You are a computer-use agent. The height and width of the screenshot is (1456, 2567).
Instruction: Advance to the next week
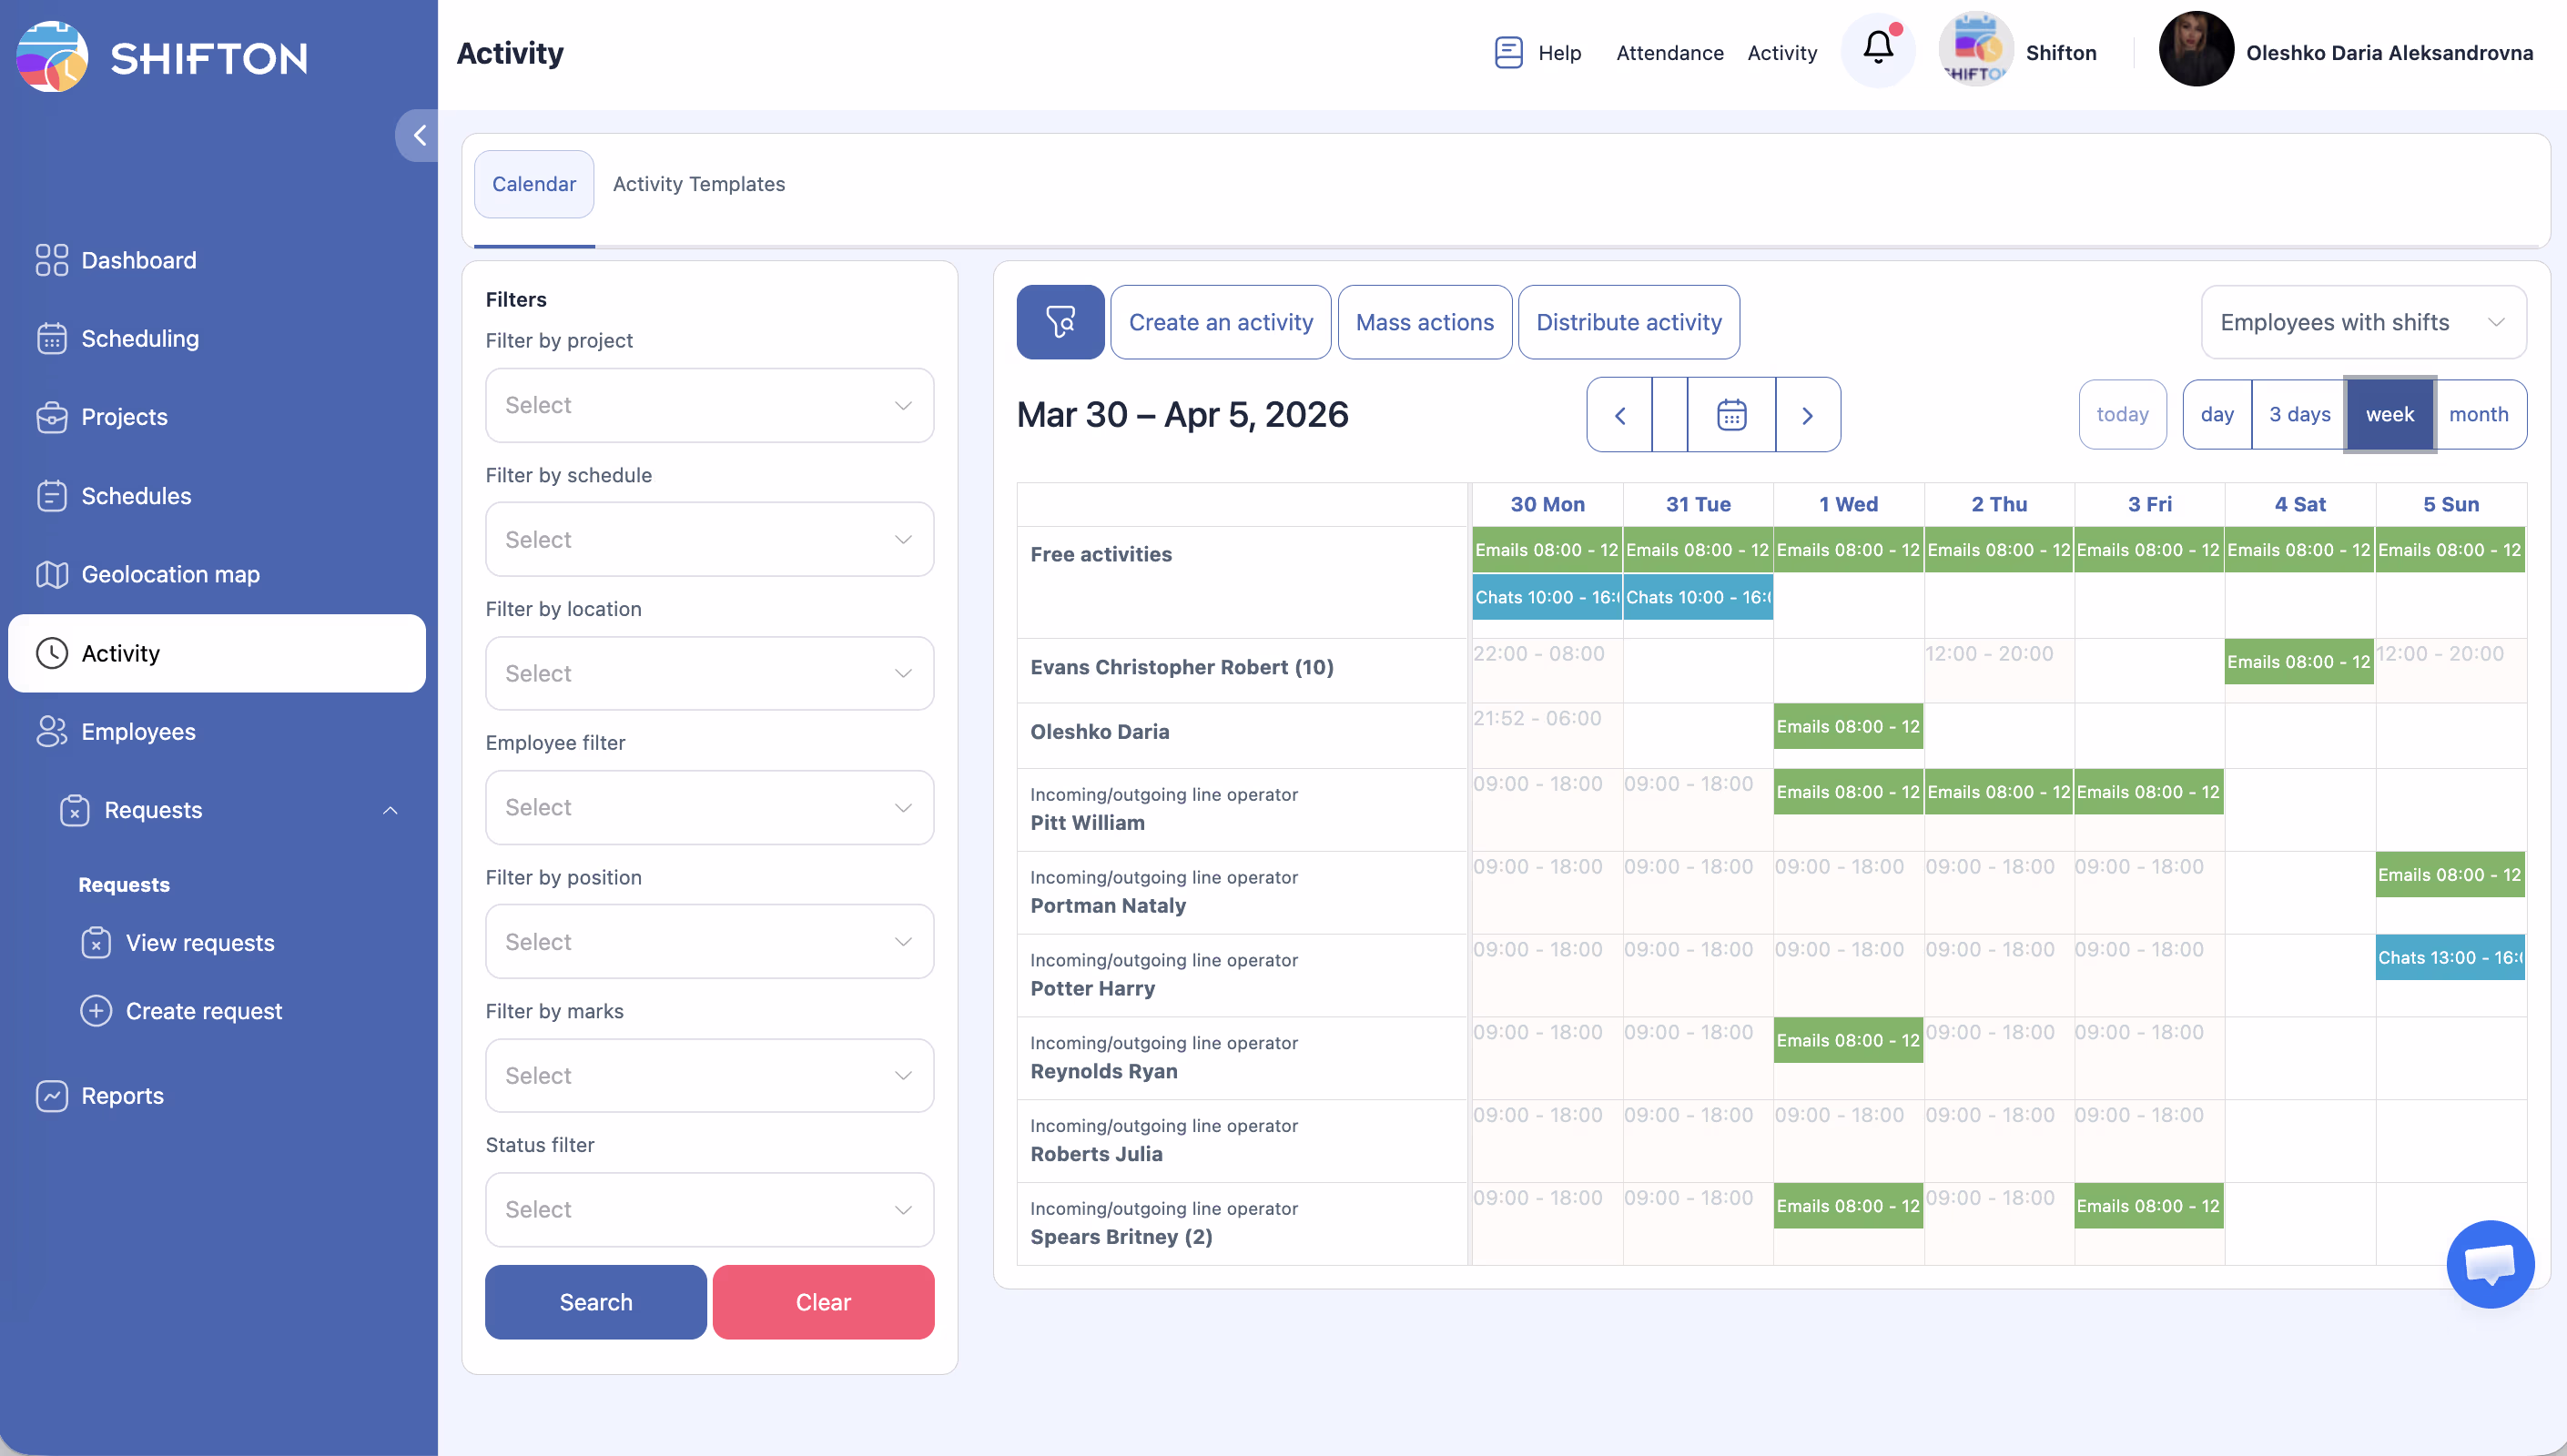[1807, 414]
